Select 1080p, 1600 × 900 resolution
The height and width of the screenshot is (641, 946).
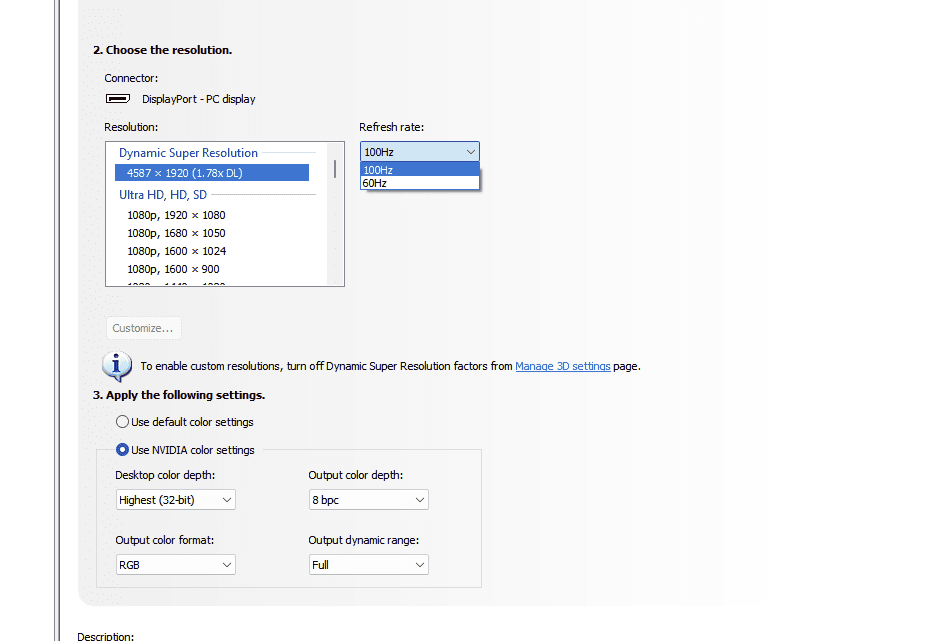173,269
